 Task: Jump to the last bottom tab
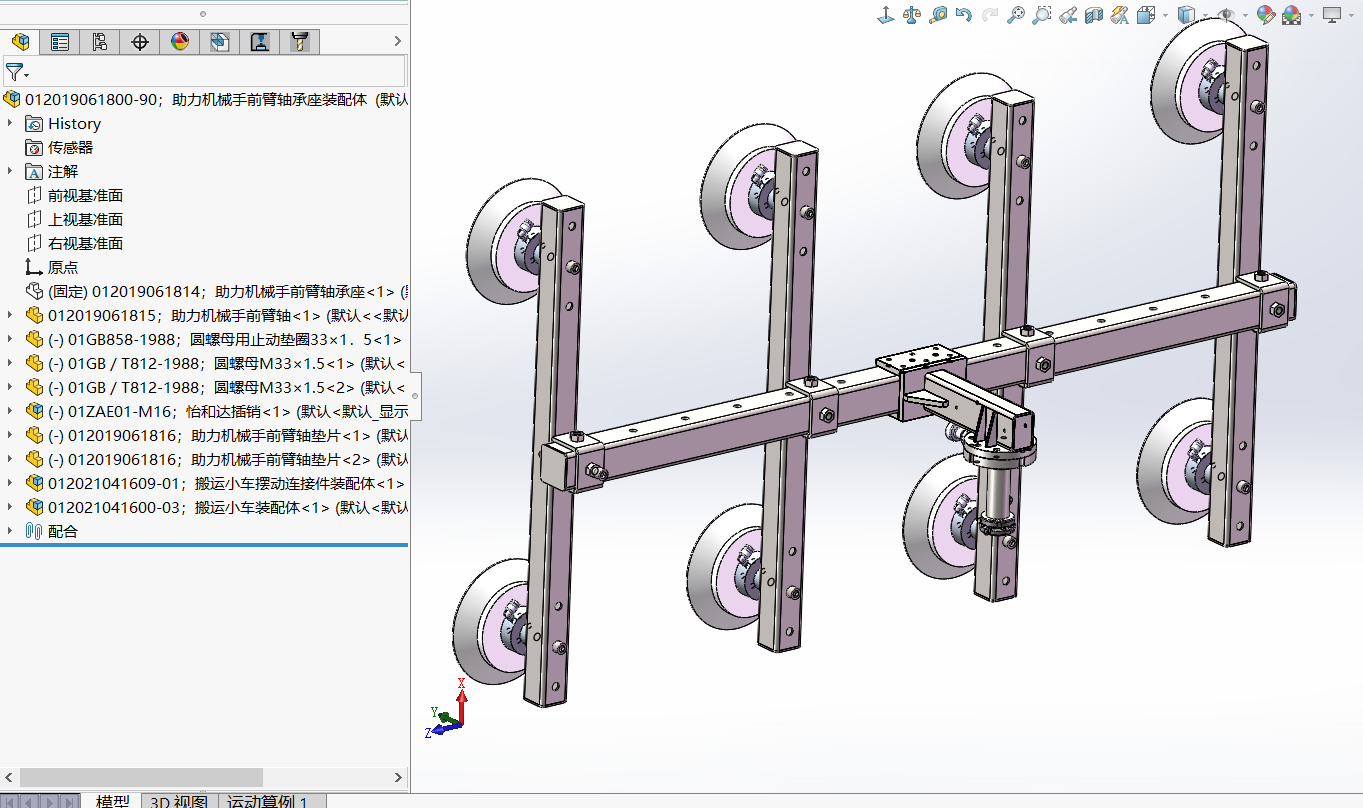71,801
